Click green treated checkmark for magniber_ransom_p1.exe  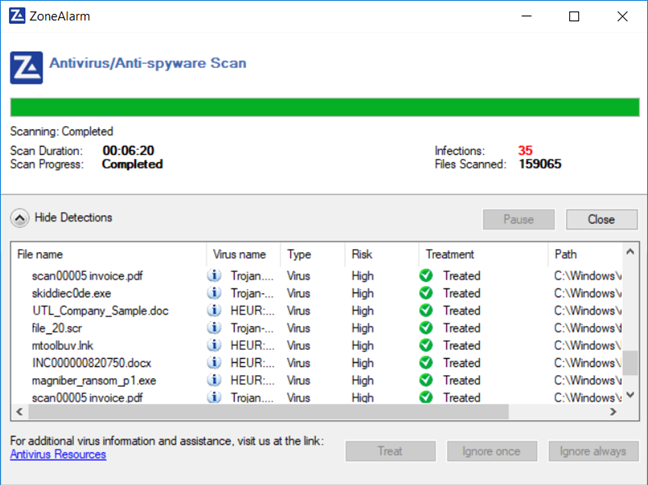click(426, 380)
